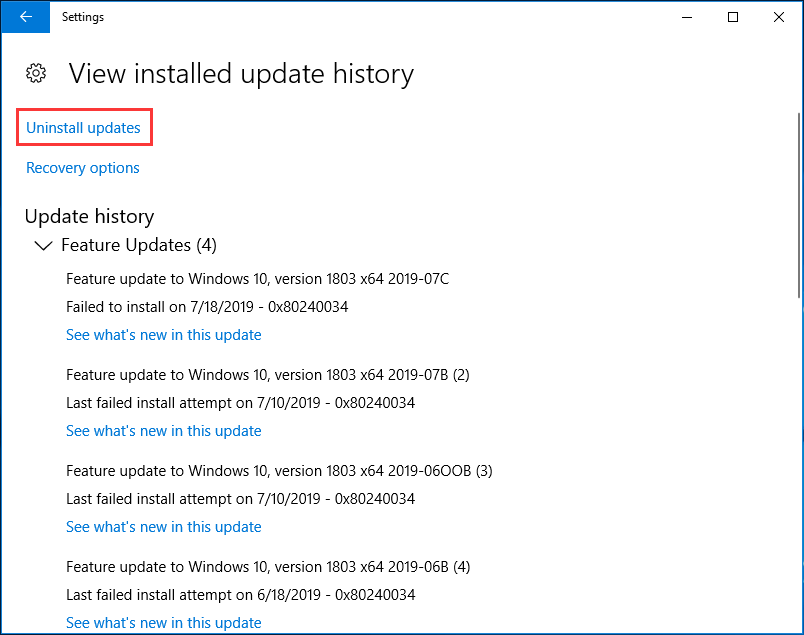Close the Settings window
Viewport: 804px width, 635px height.
pyautogui.click(x=779, y=17)
